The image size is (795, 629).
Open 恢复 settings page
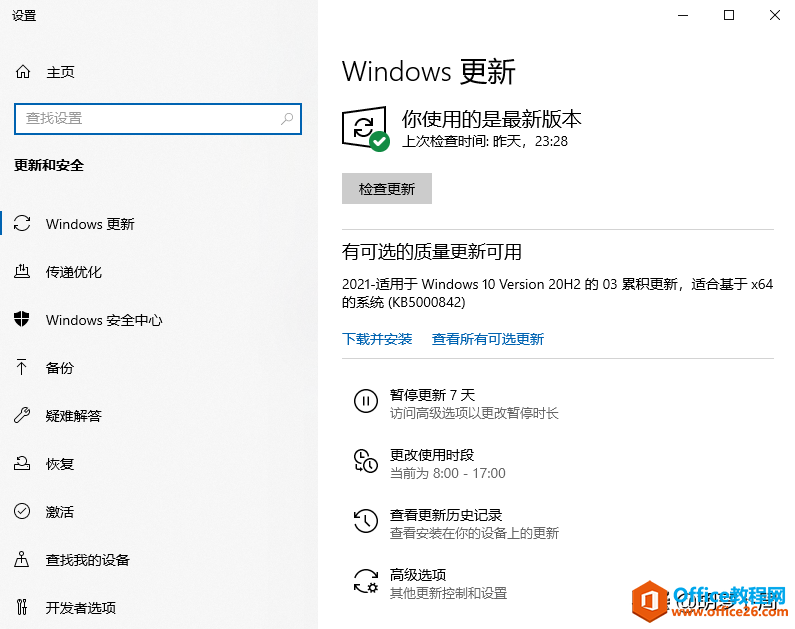pos(60,464)
